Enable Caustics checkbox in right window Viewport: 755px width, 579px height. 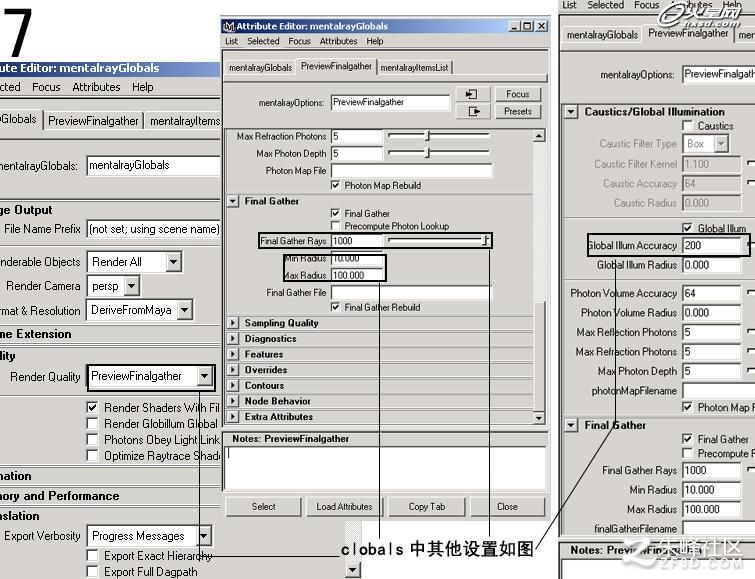click(x=688, y=126)
